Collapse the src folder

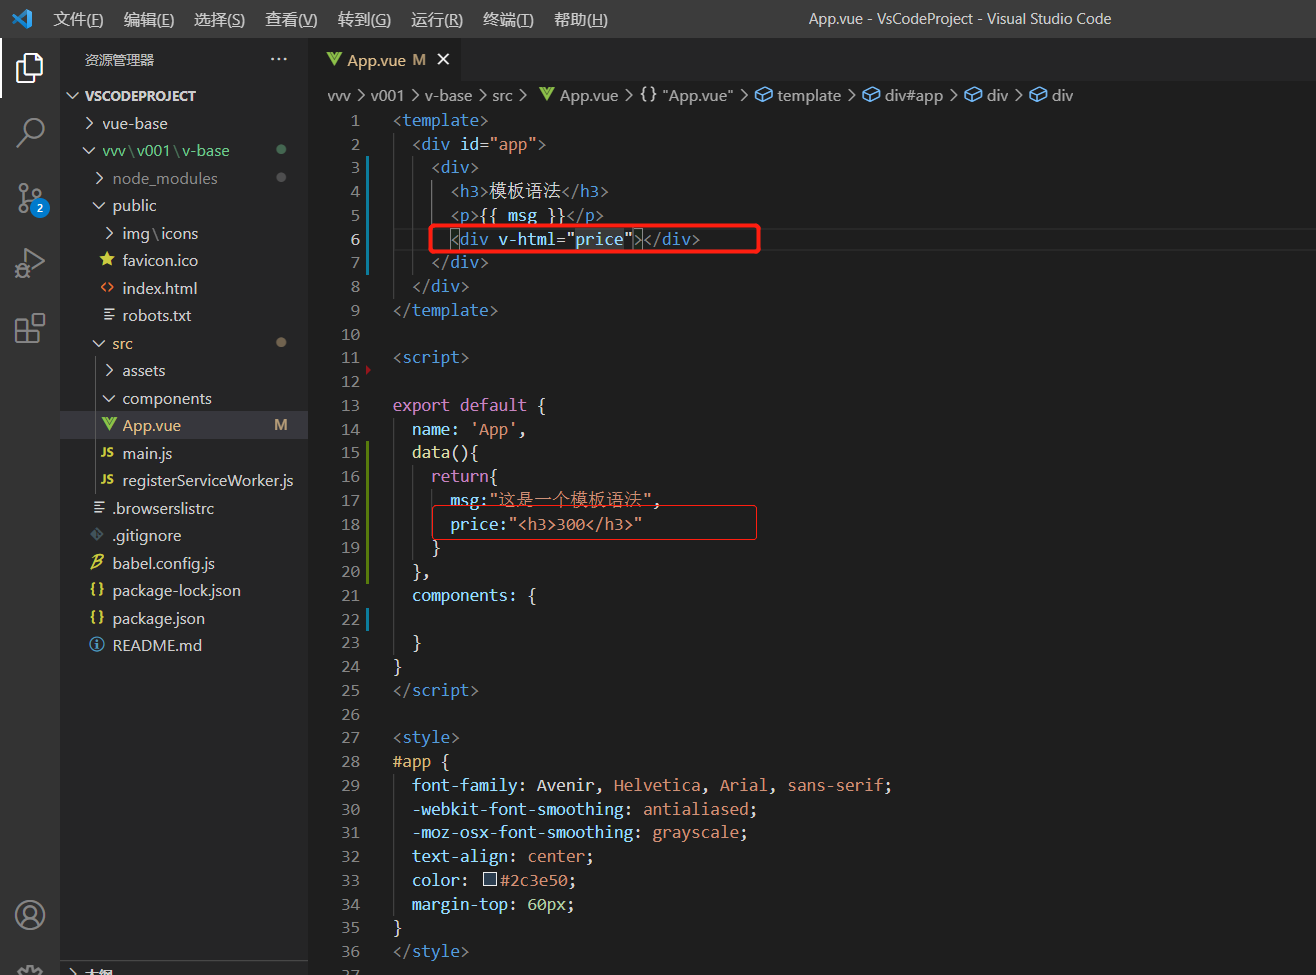click(x=100, y=343)
